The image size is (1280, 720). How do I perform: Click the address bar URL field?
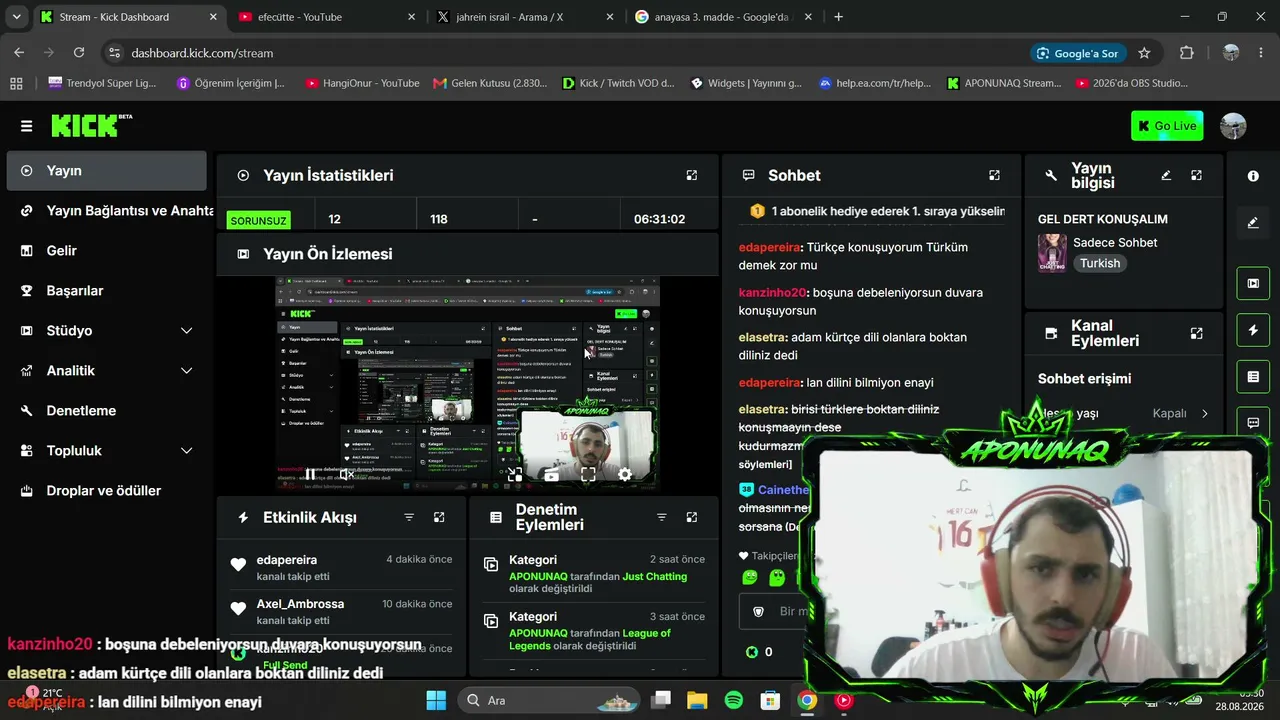tap(560, 53)
